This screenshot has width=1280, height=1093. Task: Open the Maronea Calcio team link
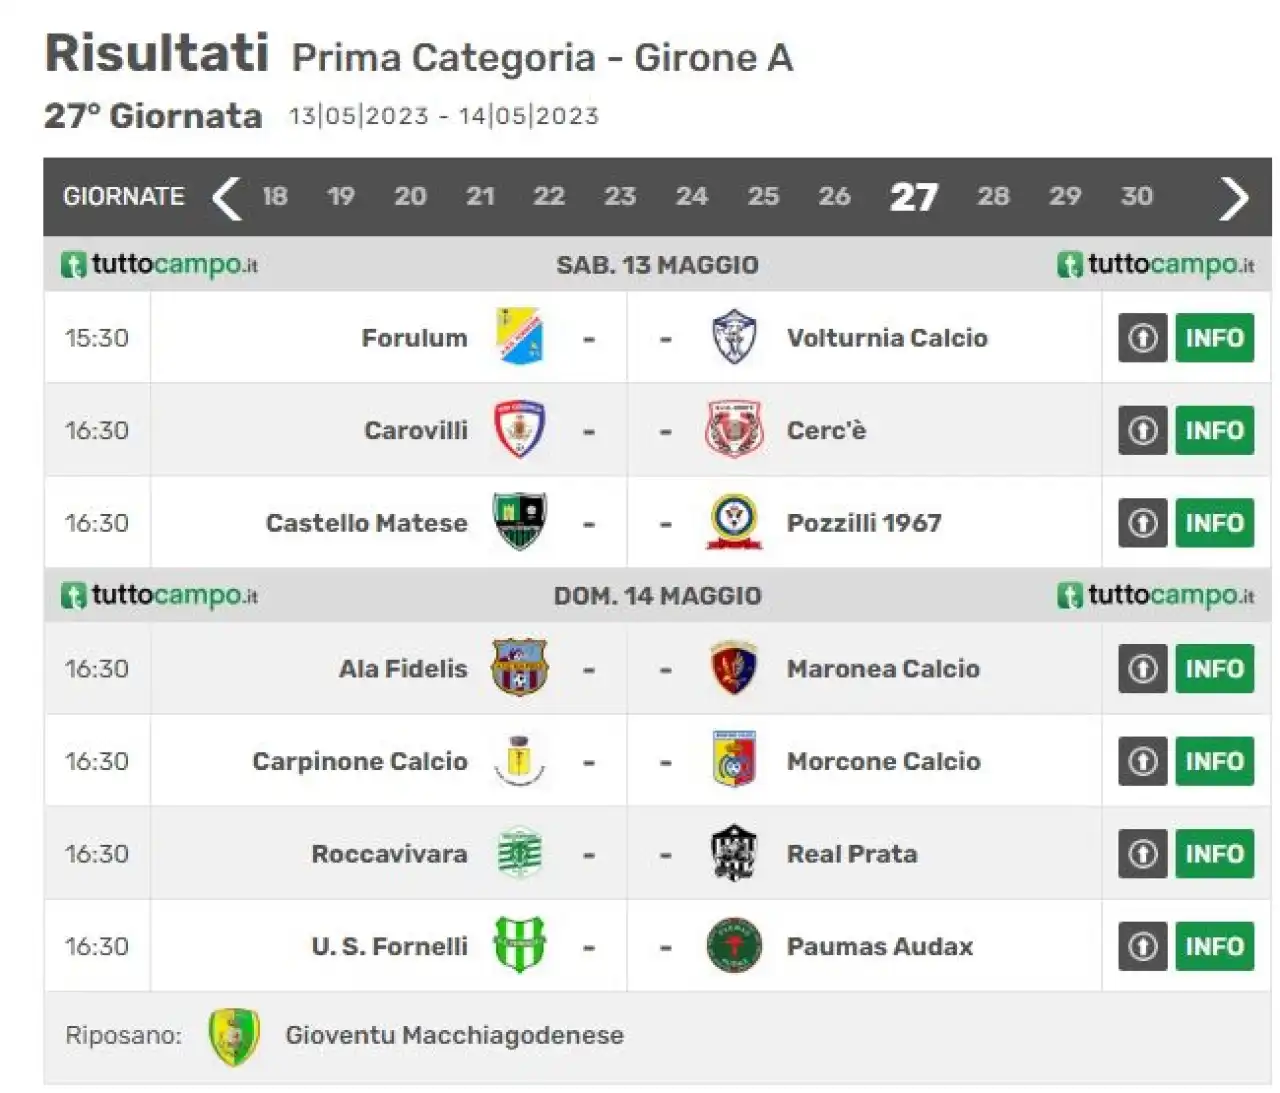883,668
